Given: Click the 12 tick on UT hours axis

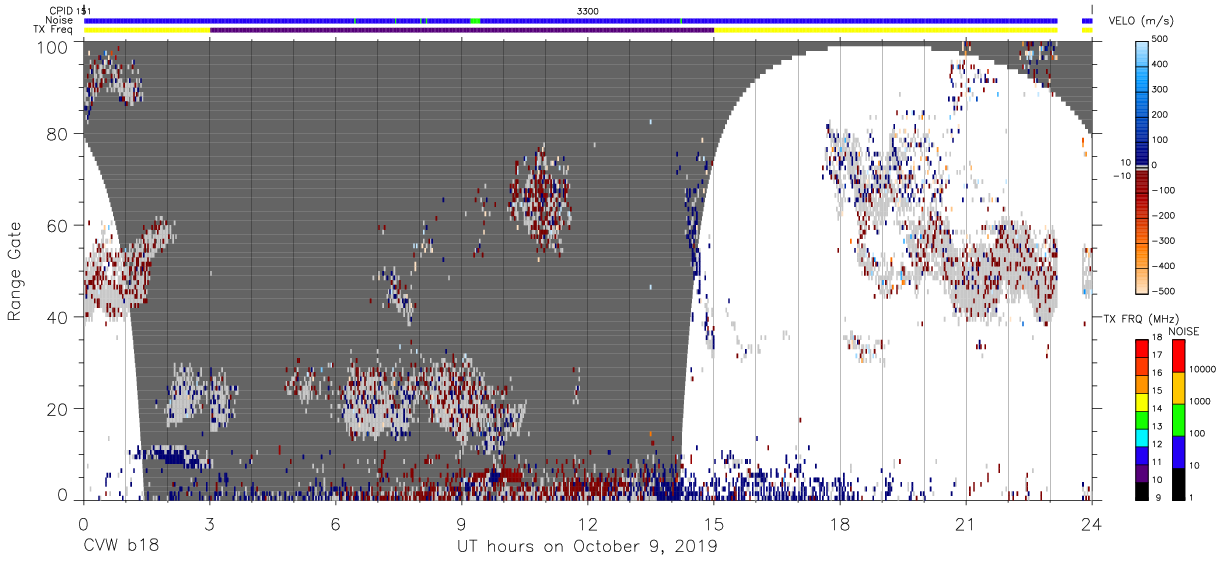Looking at the screenshot, I should click(588, 523).
